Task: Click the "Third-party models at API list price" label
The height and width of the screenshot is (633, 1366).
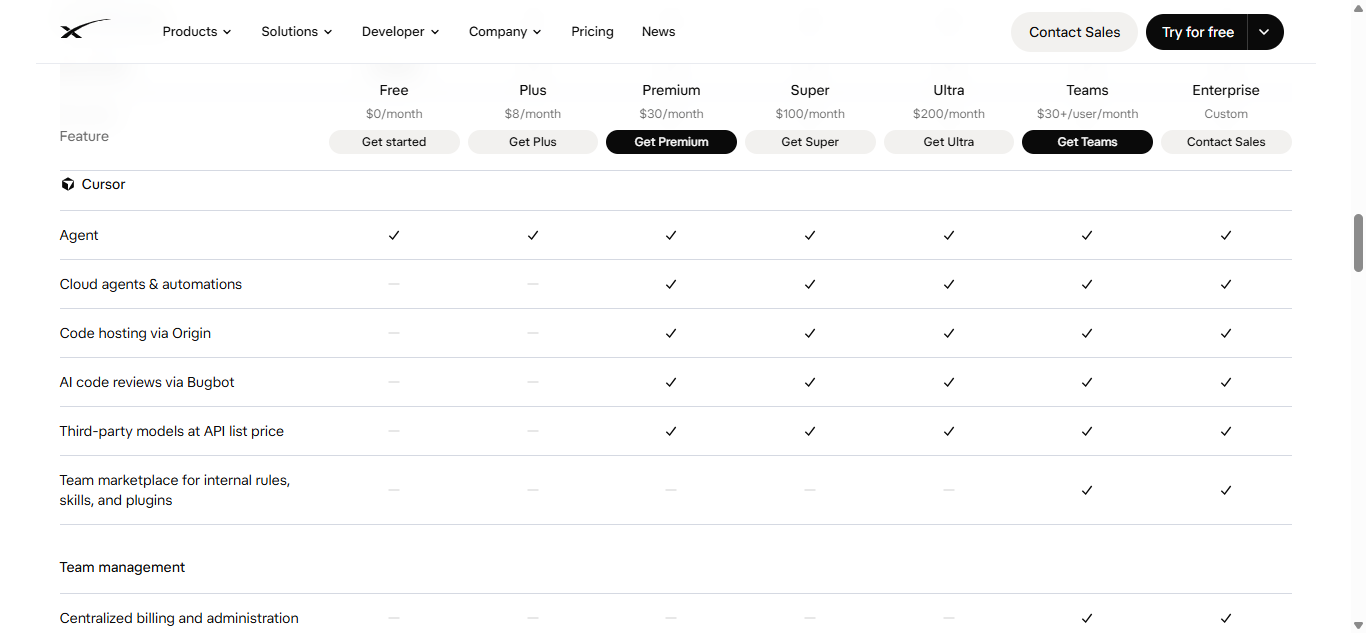Action: pos(172,431)
